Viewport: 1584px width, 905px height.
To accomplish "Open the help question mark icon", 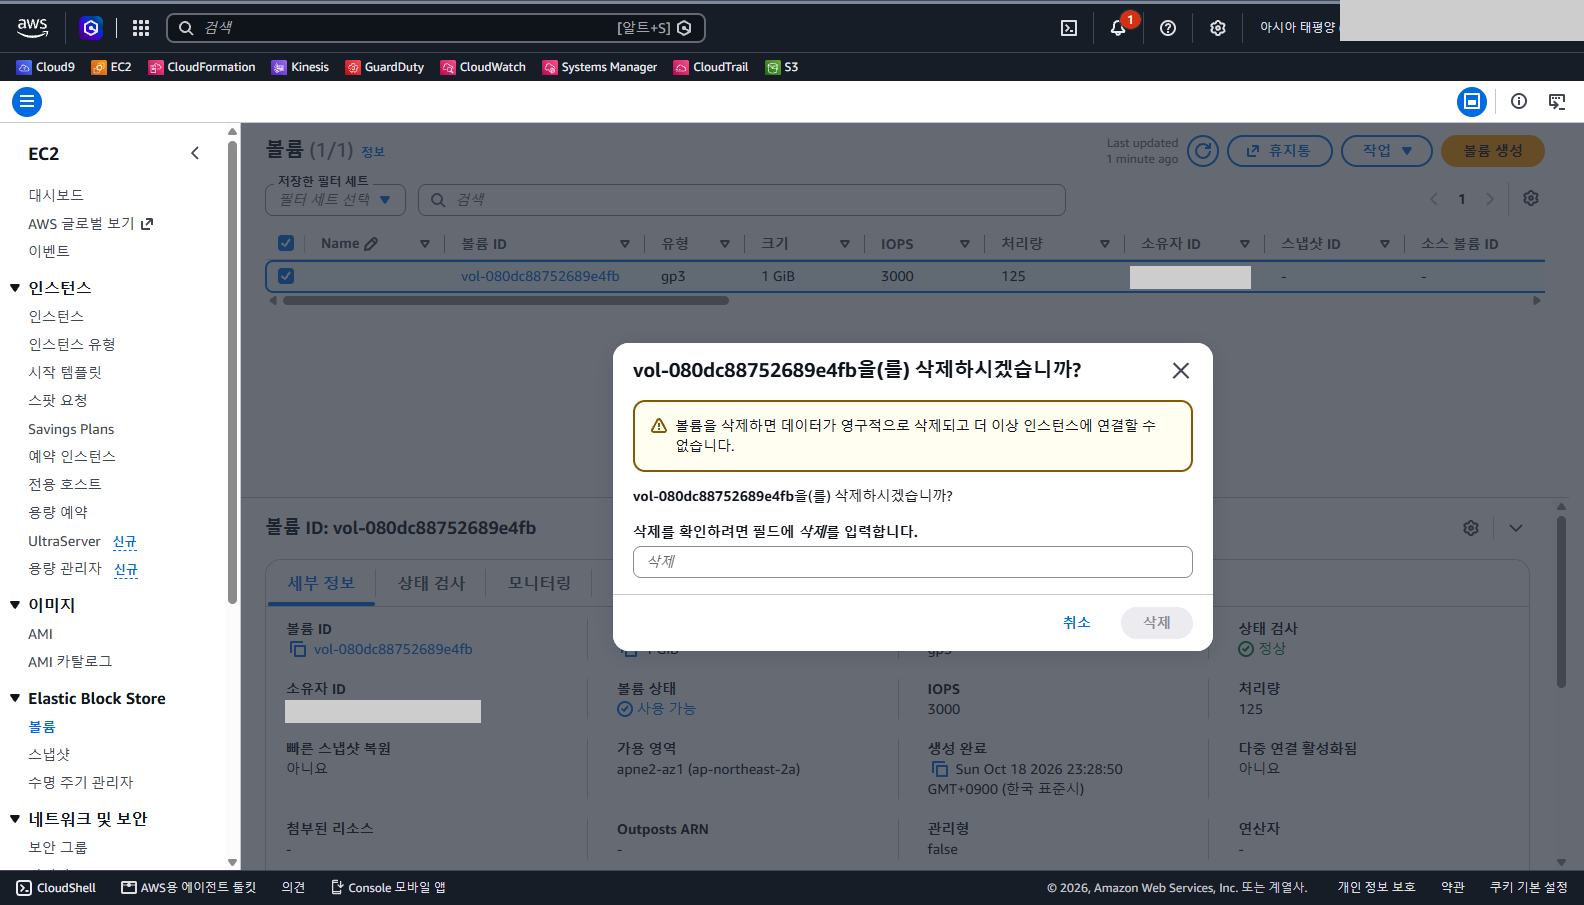I will (1168, 28).
